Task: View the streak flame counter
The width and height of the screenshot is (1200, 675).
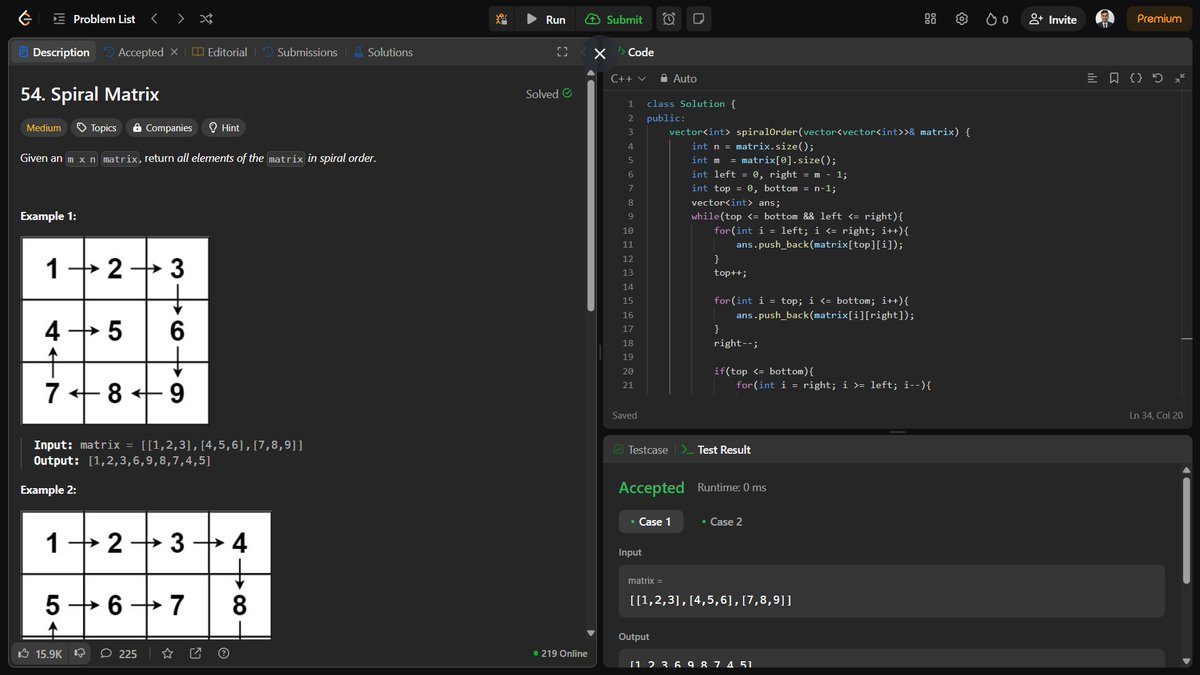Action: [x=997, y=19]
